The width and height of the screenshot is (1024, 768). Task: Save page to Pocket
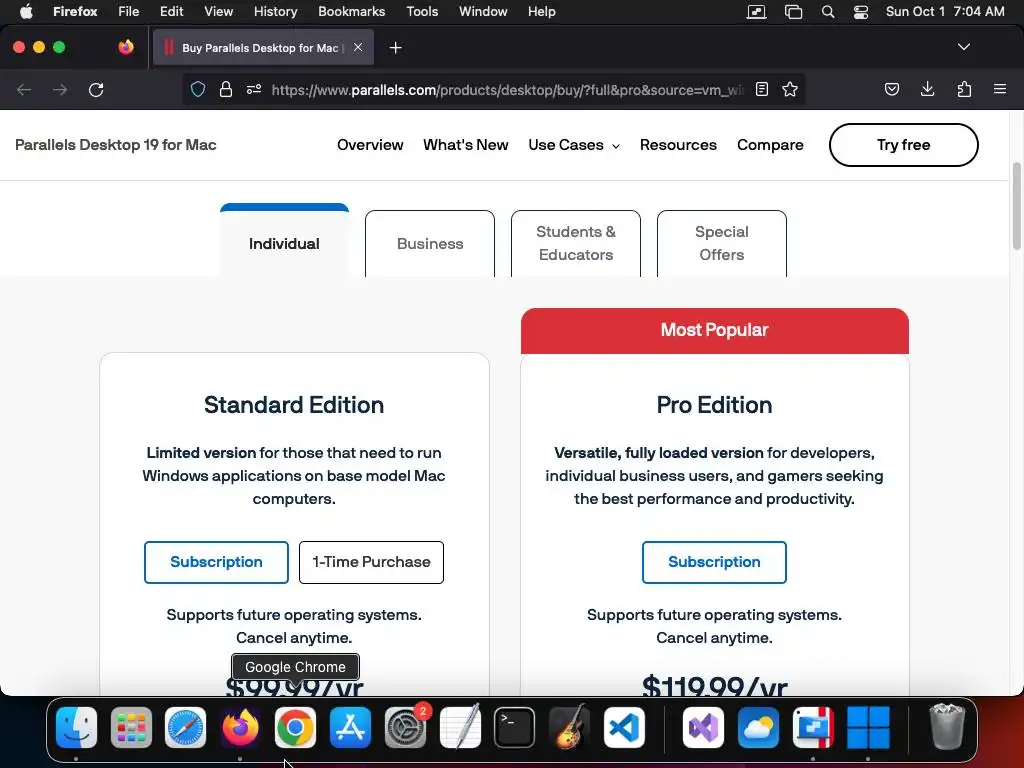coord(891,89)
